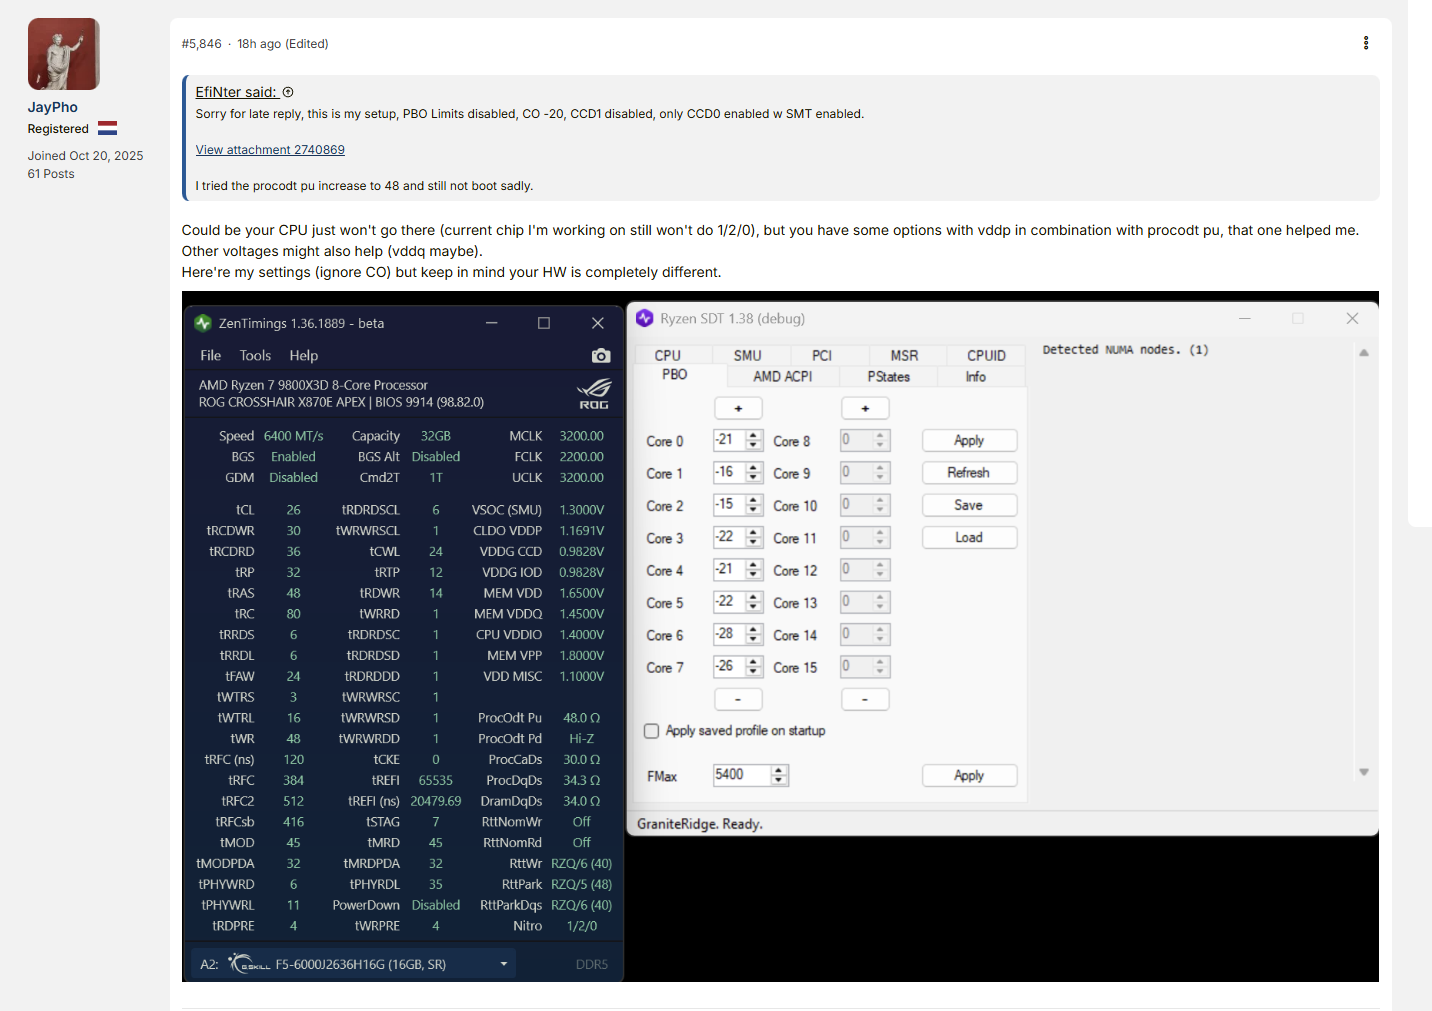Click the plus button above Core 0 column
This screenshot has width=1432, height=1011.
[738, 408]
